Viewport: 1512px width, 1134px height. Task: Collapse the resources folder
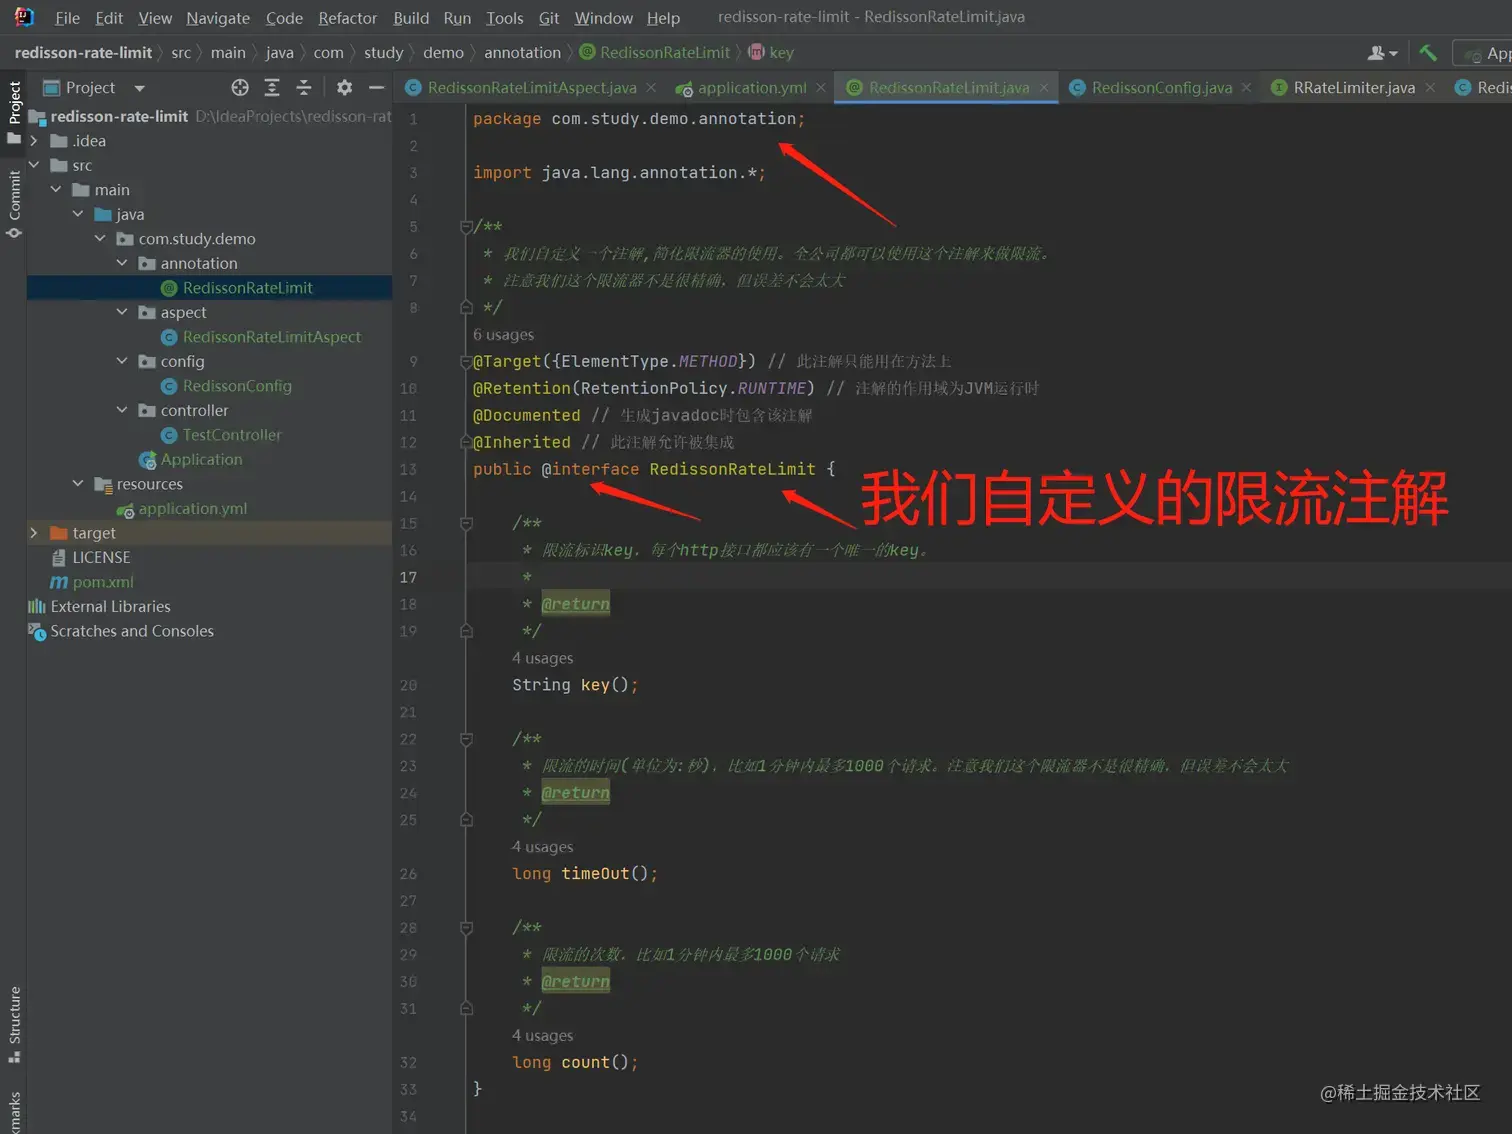click(78, 484)
